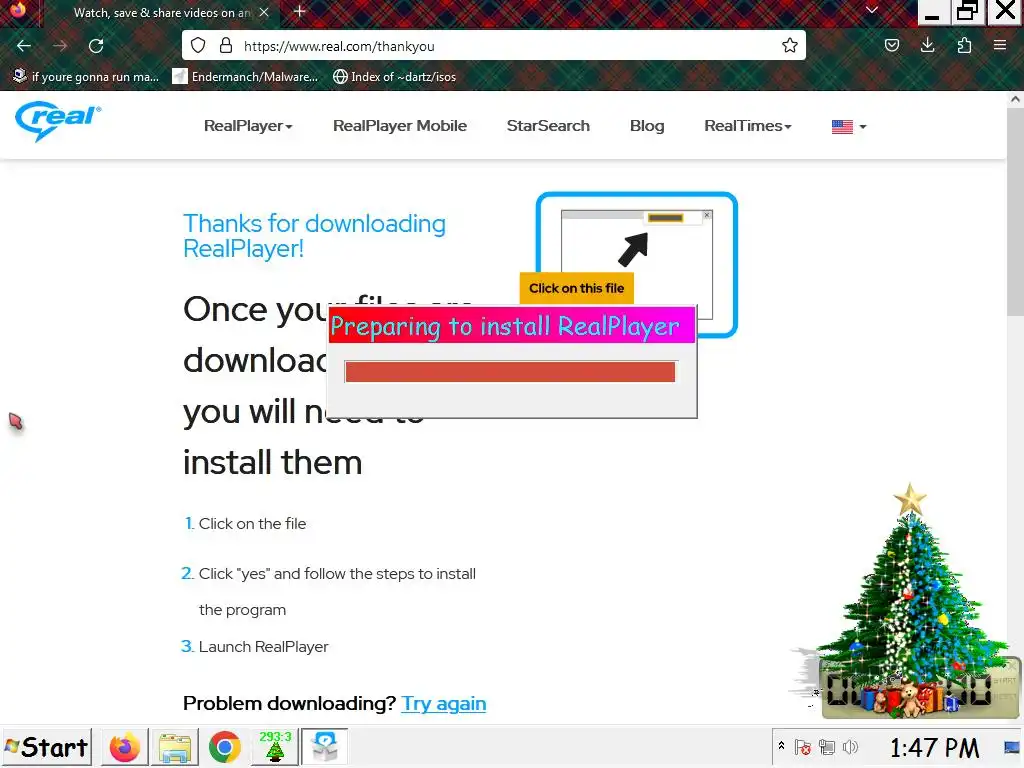This screenshot has height=768, width=1024.
Task: Click the yellow 'Click on this file' label
Action: tap(577, 288)
